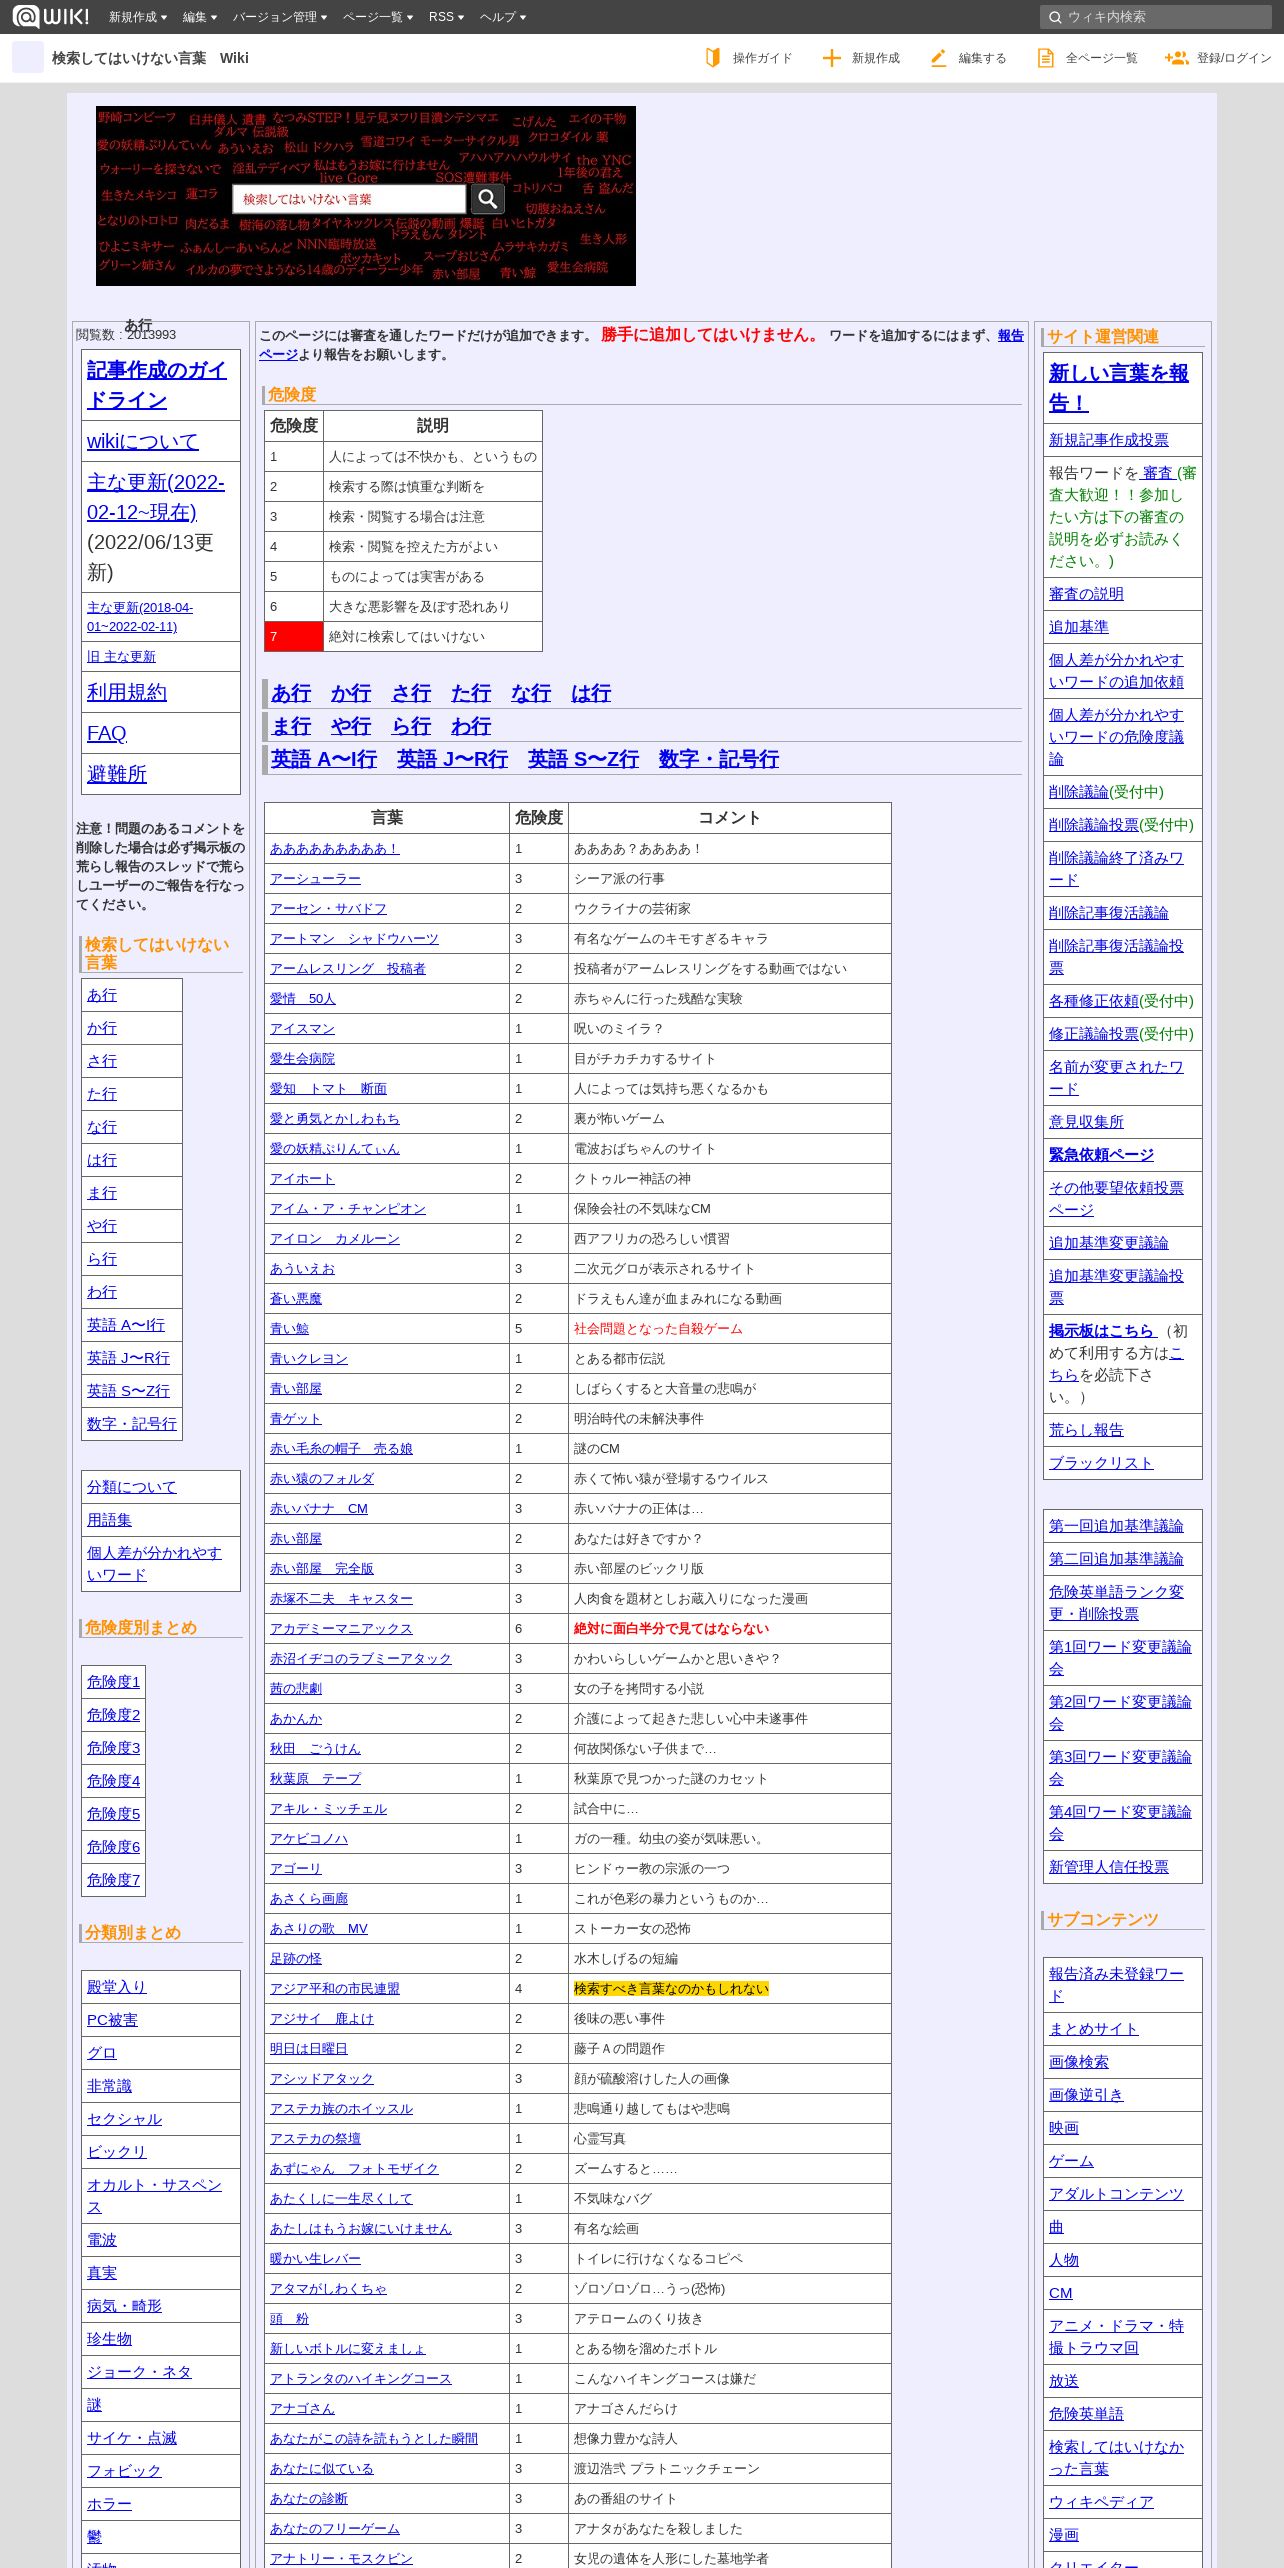
Task: Open FAQ link in left sidebar
Action: click(107, 733)
